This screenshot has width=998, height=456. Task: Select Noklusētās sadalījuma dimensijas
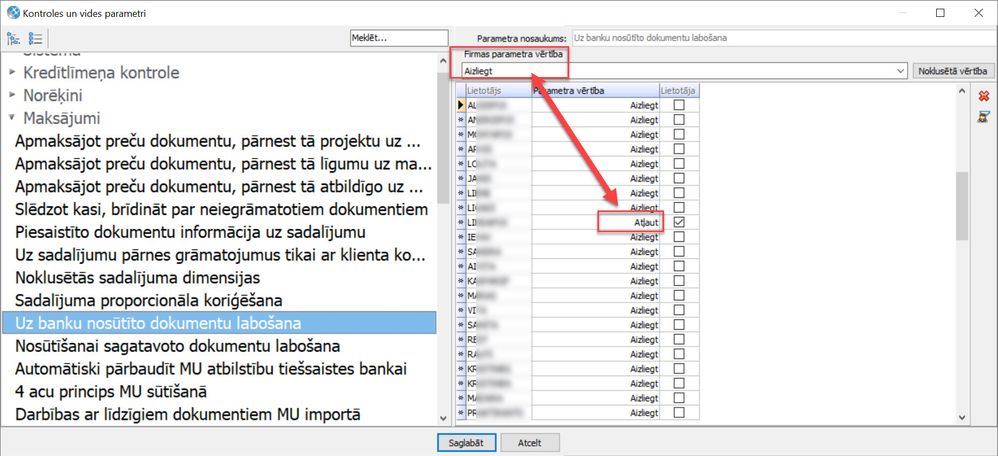point(137,278)
